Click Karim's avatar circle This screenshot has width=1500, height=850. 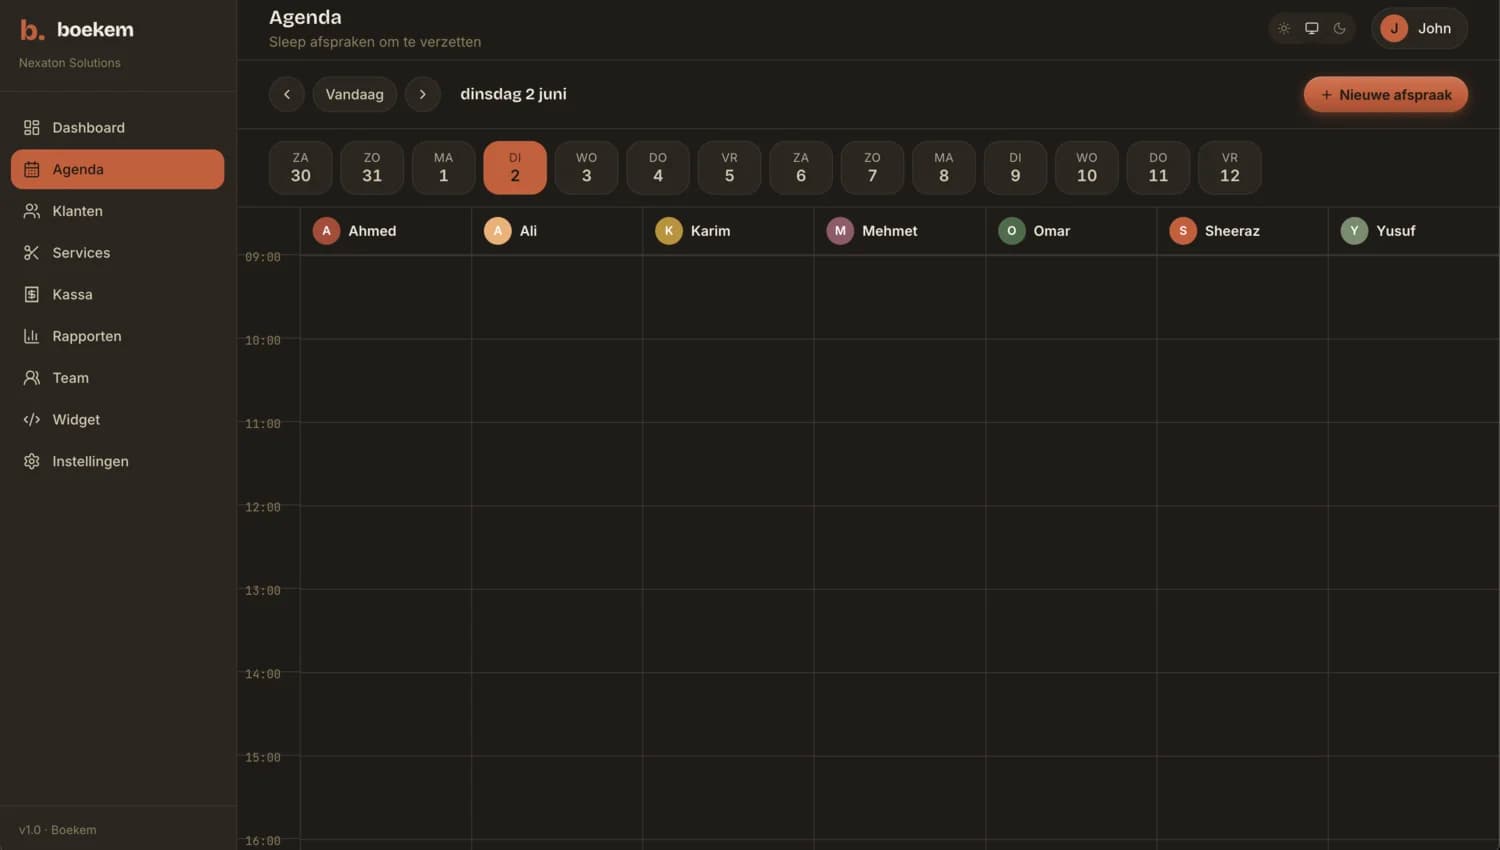coord(669,231)
